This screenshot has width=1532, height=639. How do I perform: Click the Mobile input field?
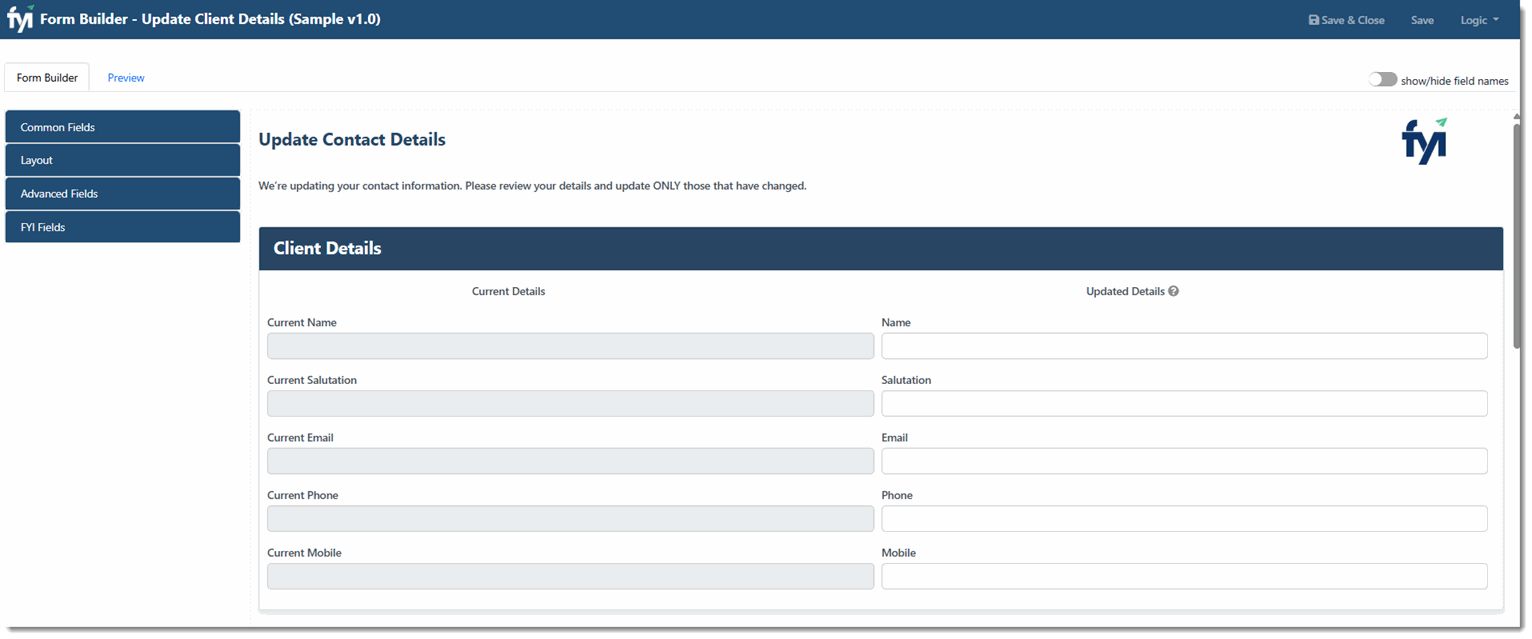click(1184, 576)
